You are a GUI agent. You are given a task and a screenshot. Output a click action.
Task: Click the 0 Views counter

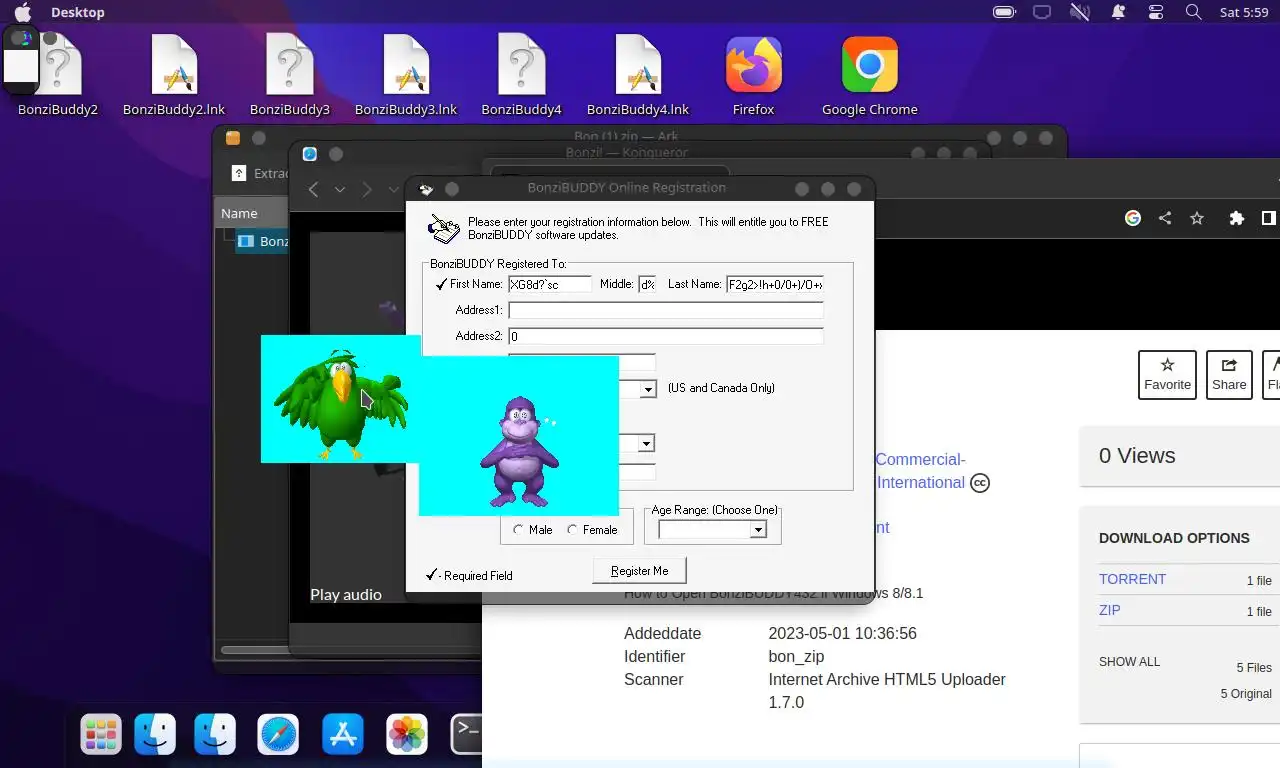(x=1137, y=455)
